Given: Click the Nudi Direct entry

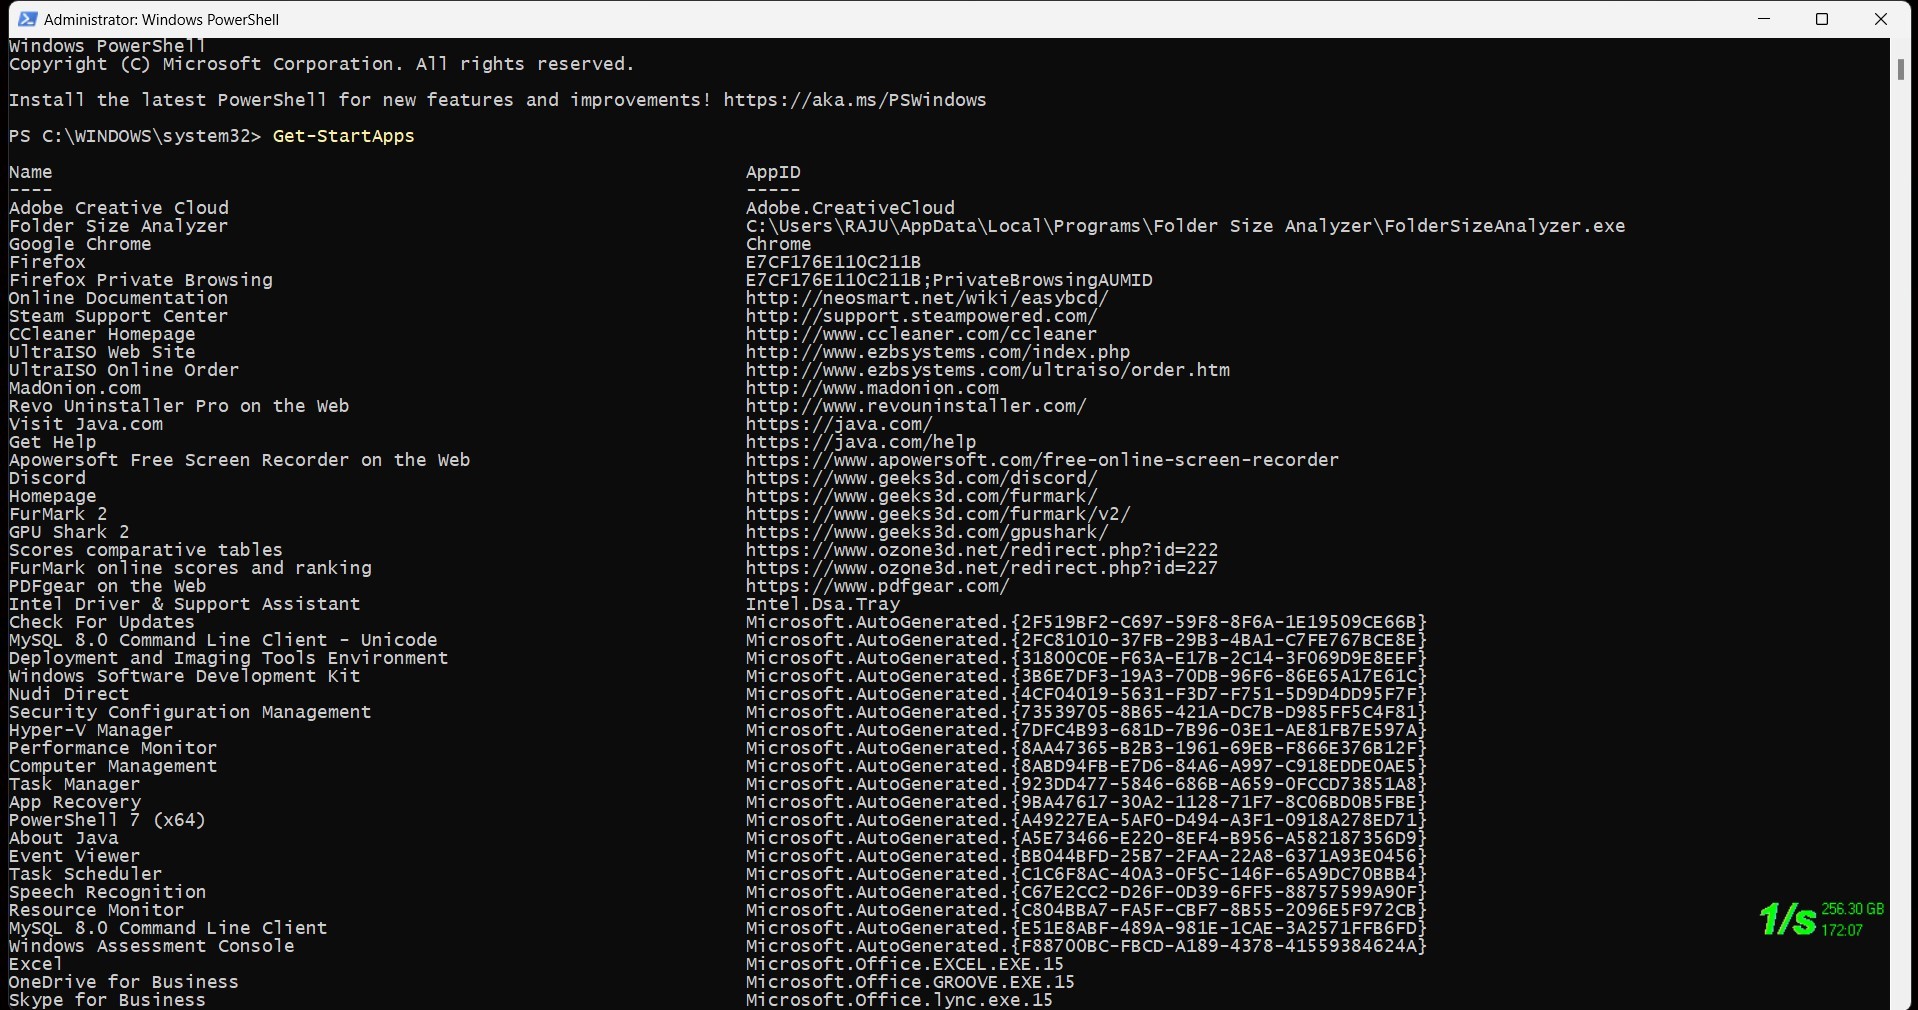Looking at the screenshot, I should pos(69,694).
